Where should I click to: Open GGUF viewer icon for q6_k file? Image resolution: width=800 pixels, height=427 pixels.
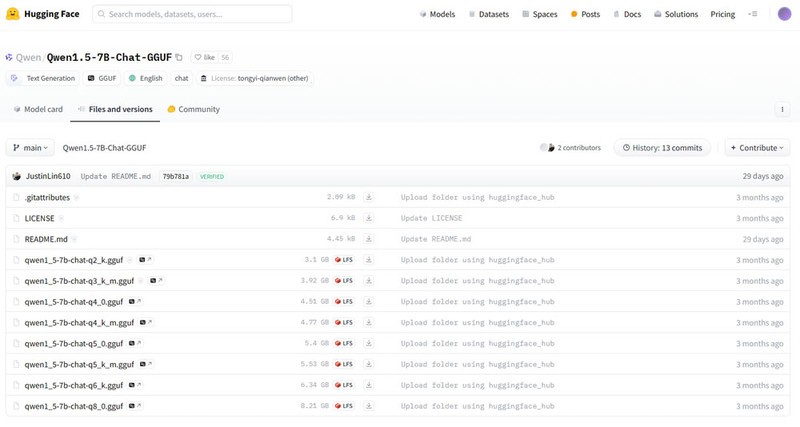tap(135, 385)
